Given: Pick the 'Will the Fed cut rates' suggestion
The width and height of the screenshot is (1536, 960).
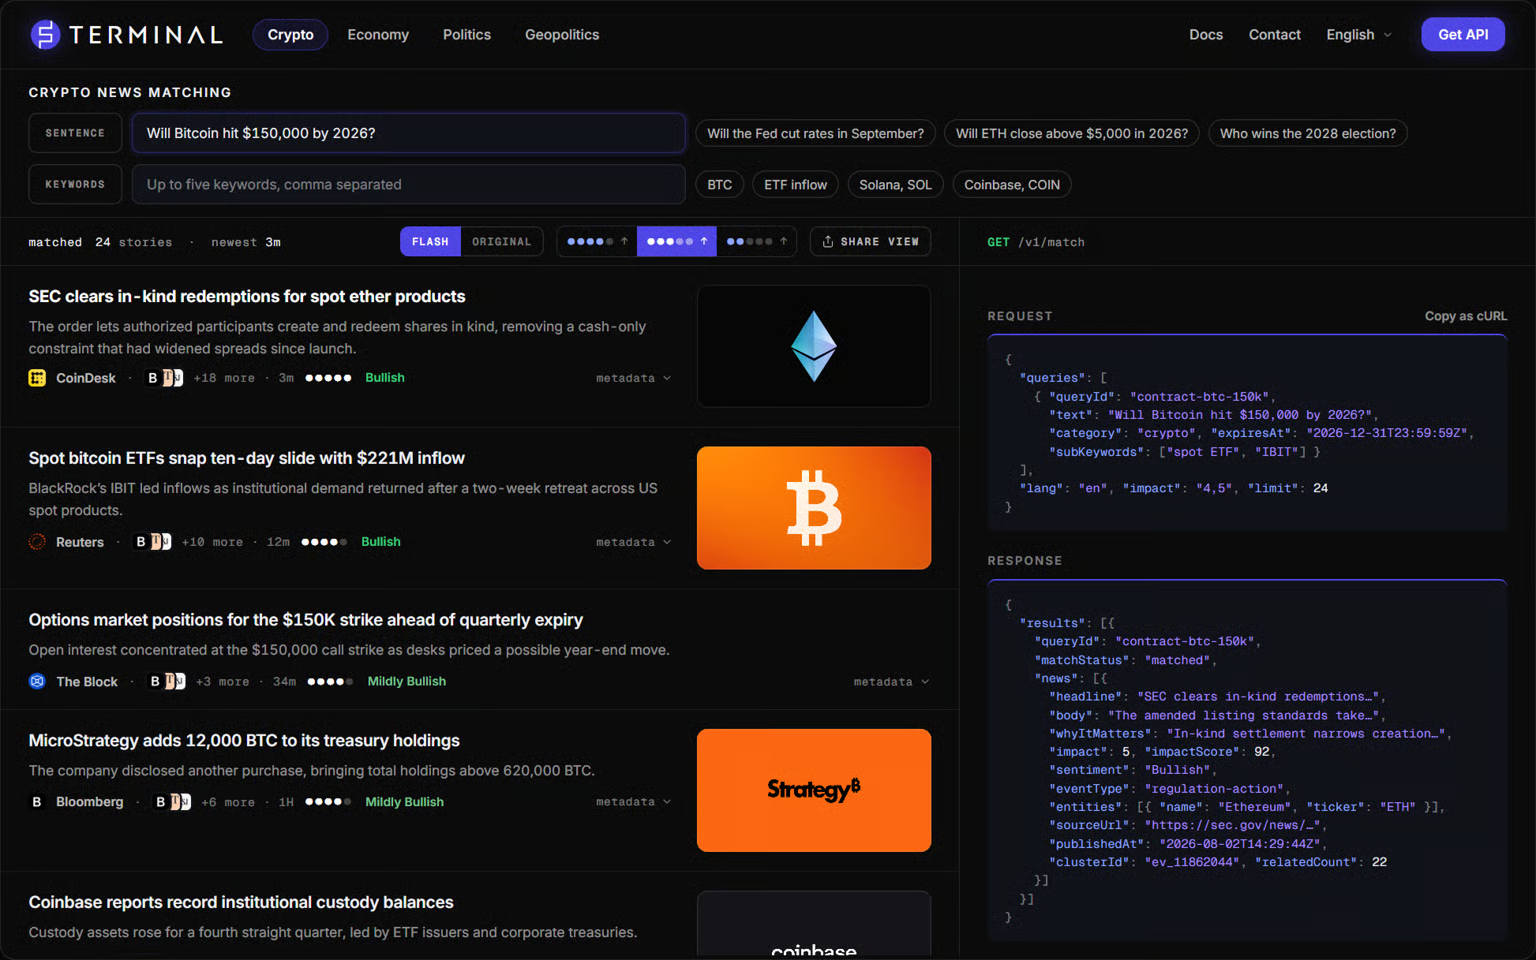Looking at the screenshot, I should (x=816, y=133).
